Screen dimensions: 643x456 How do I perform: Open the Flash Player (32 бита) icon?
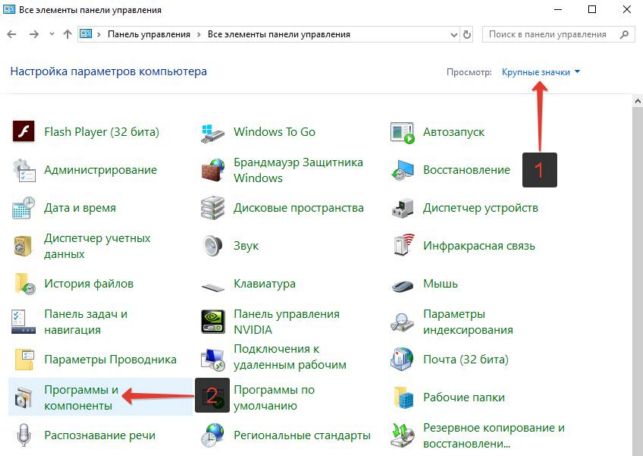tap(23, 132)
